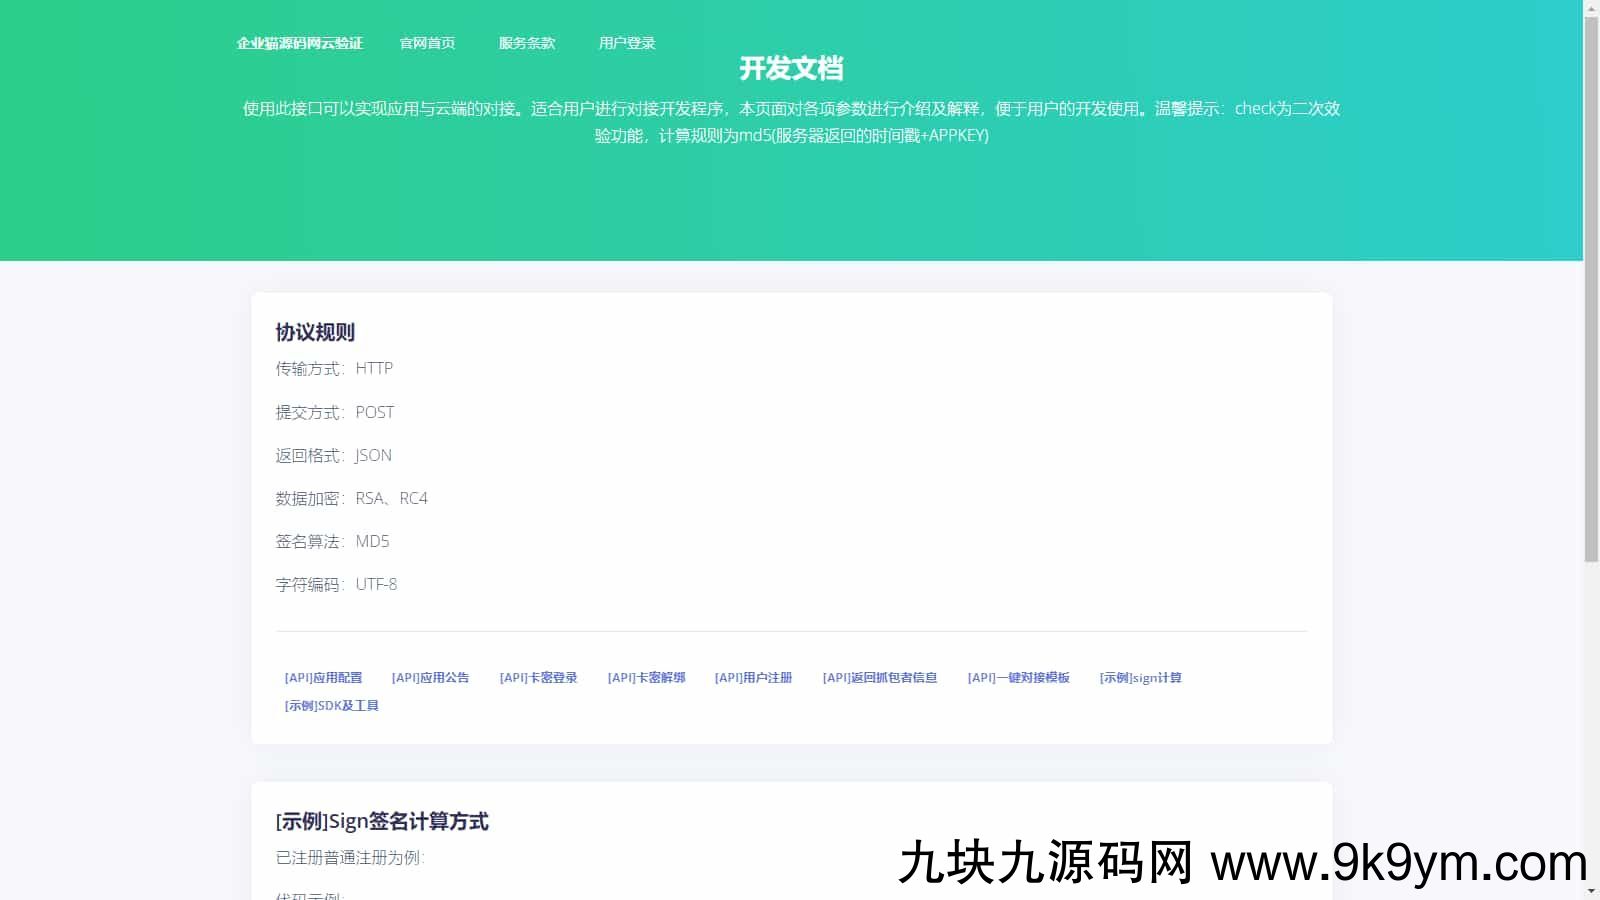Navigate to the [API]用户注册 section

tap(753, 678)
